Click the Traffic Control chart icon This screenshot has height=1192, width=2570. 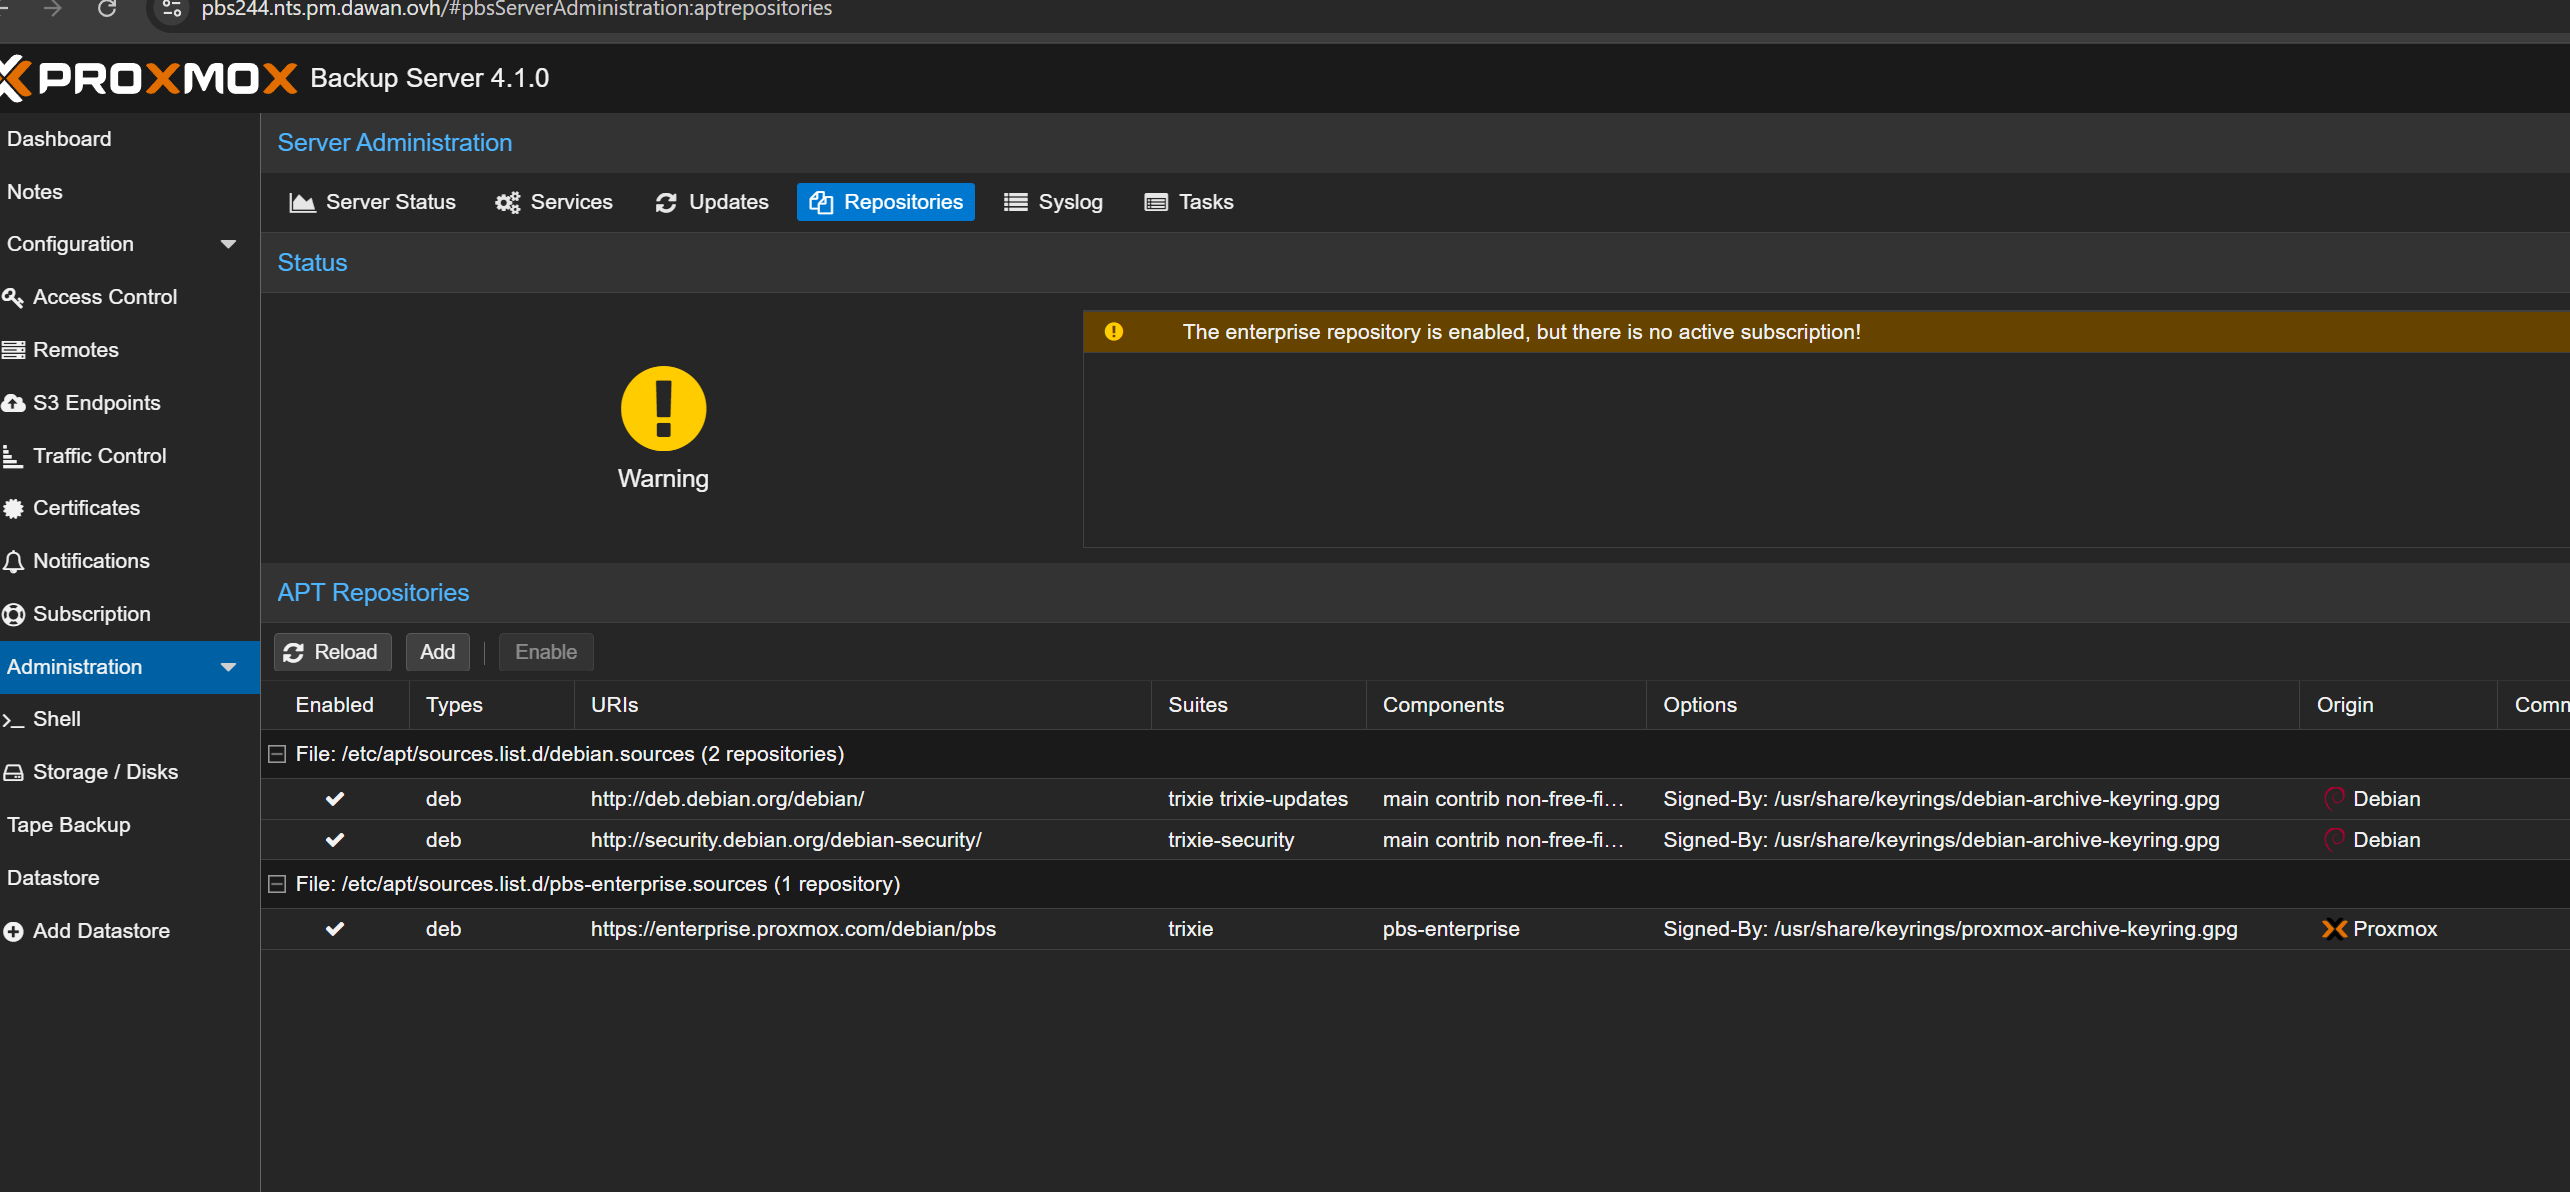[13, 456]
